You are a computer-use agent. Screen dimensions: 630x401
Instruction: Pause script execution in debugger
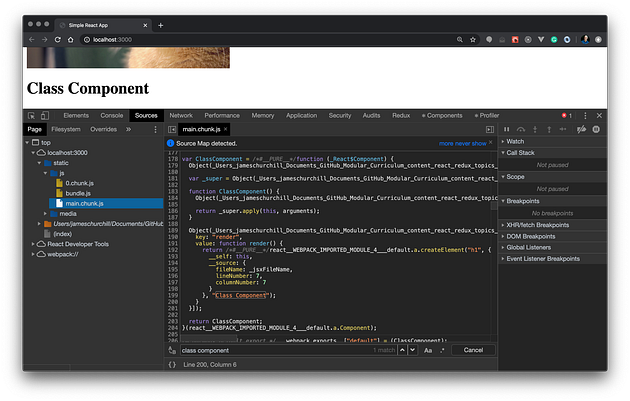(x=507, y=129)
